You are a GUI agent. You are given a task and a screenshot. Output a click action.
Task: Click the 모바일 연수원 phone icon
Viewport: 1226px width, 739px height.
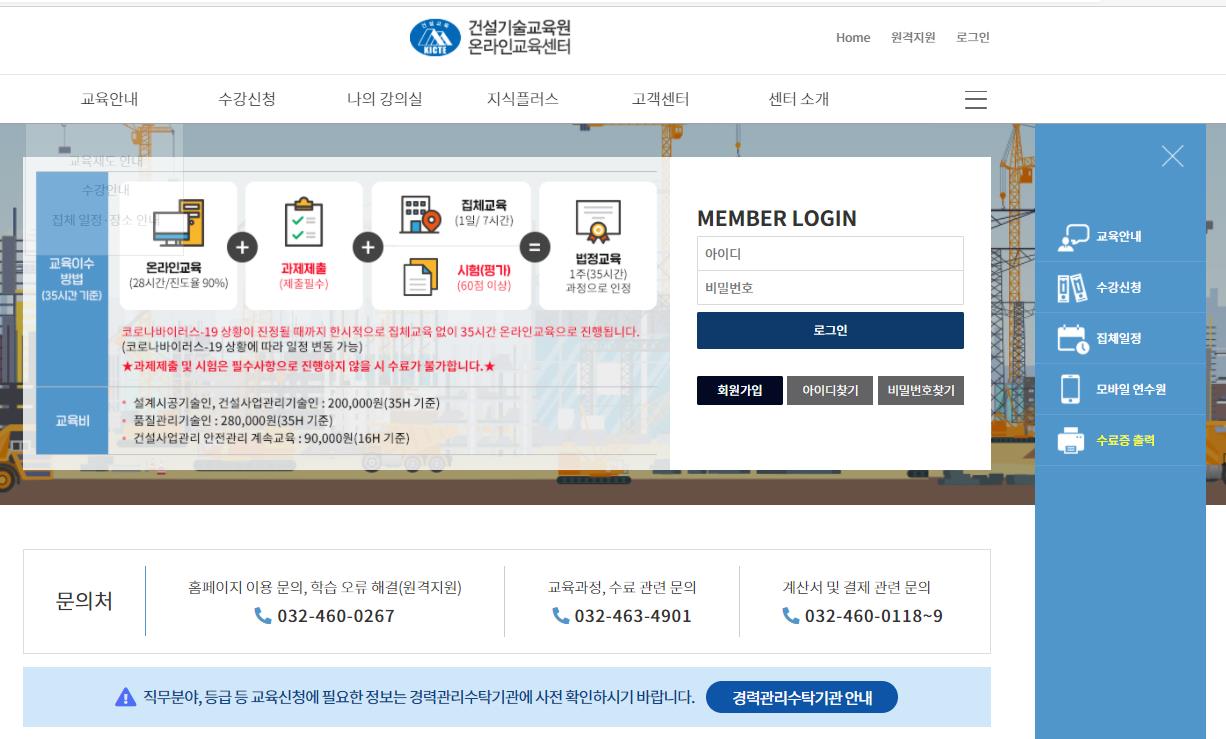pyautogui.click(x=1071, y=389)
